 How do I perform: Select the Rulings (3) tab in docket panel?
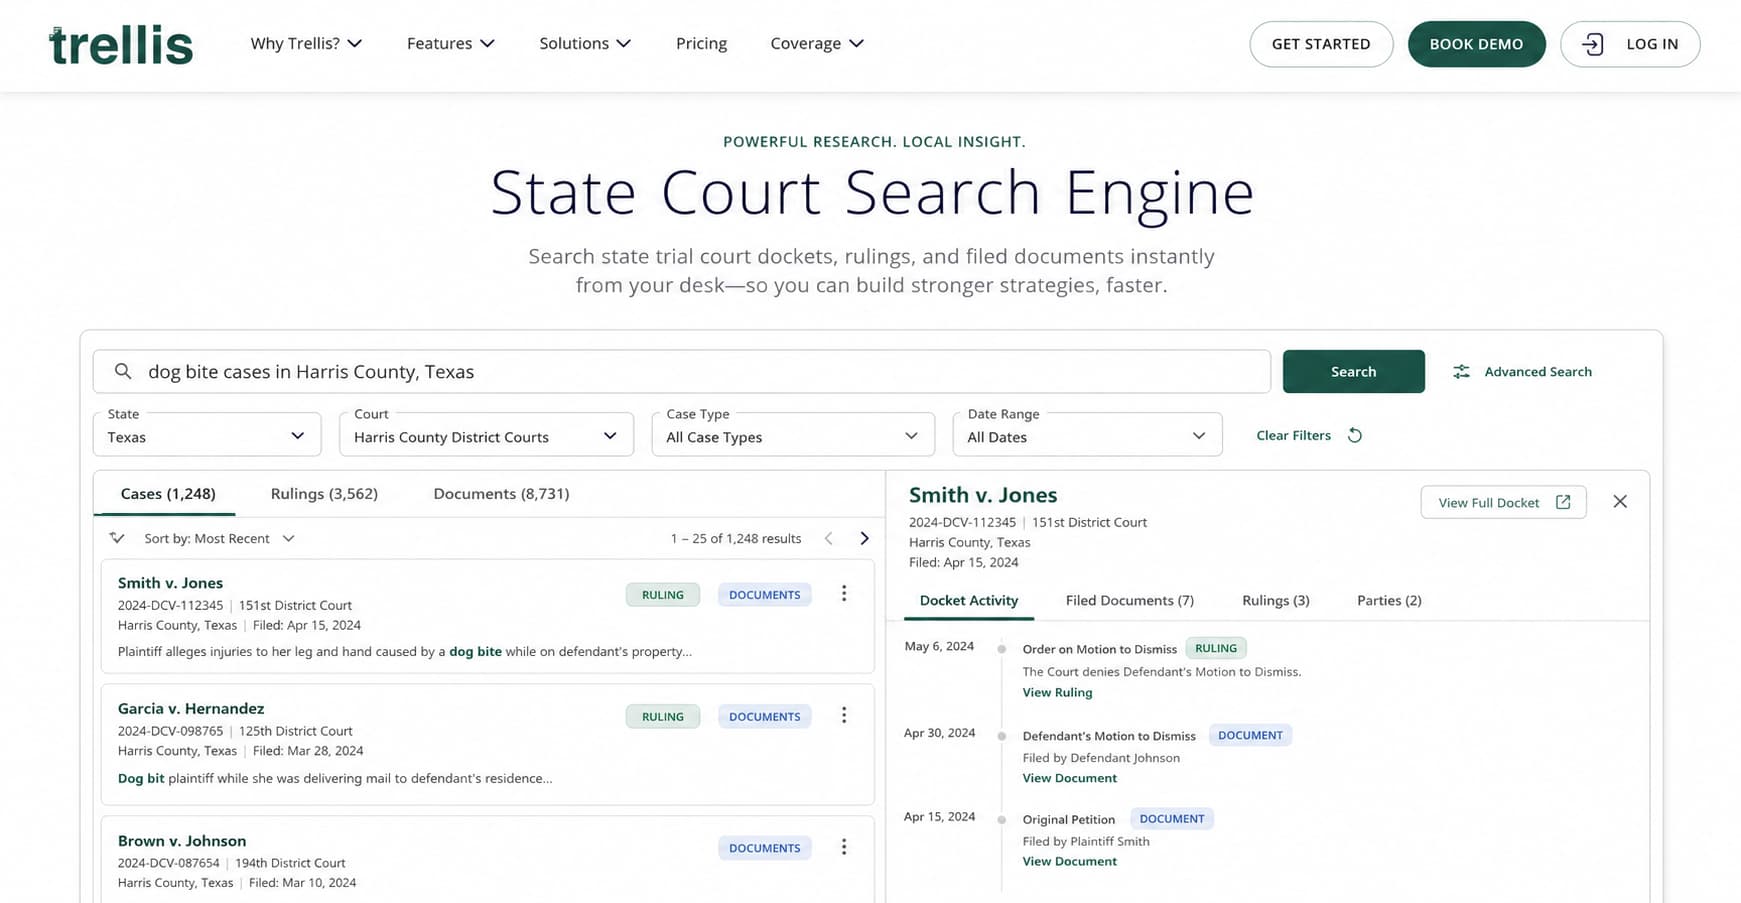click(x=1276, y=600)
